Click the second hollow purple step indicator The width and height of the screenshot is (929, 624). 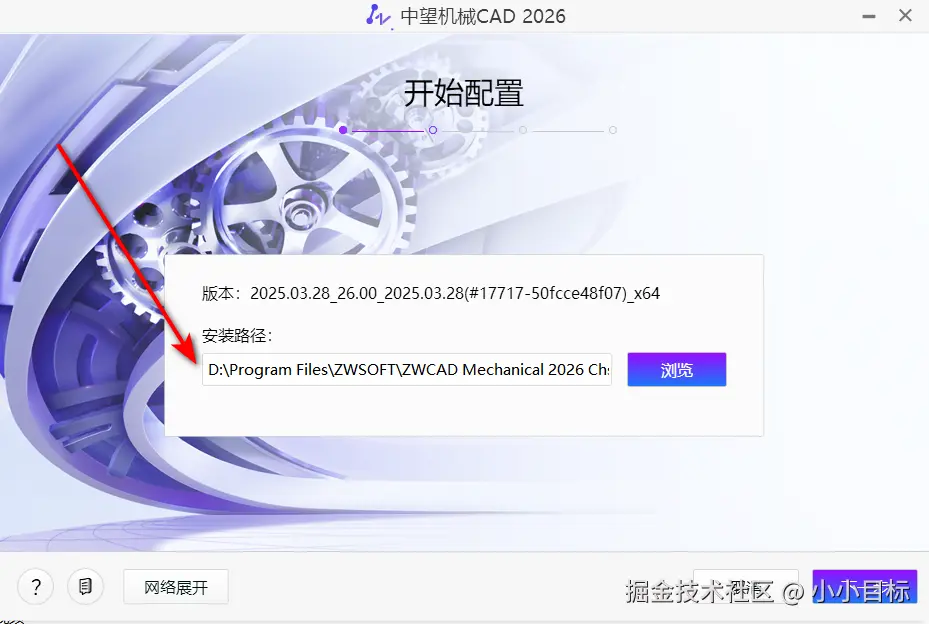point(433,130)
